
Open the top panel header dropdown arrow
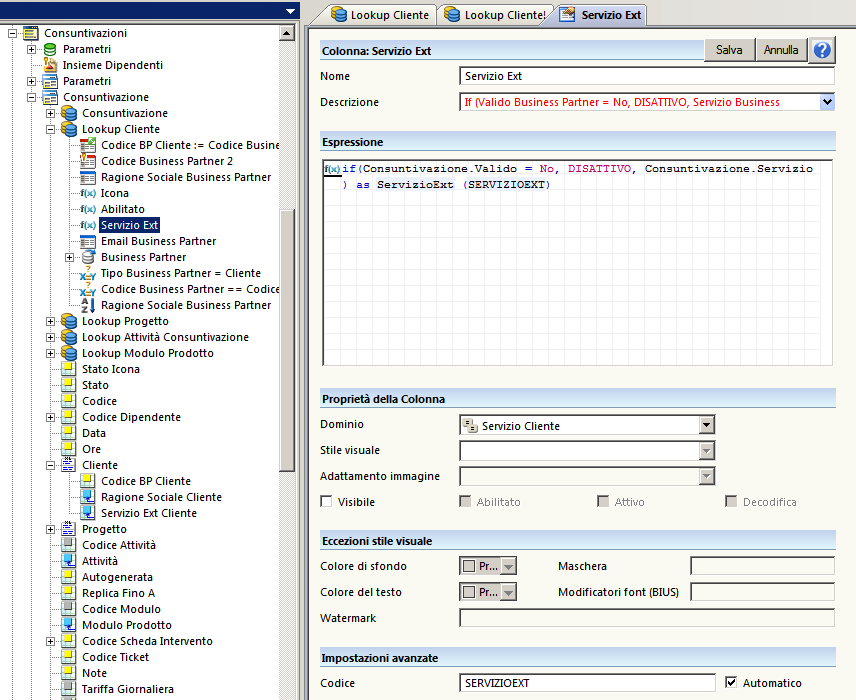tap(290, 11)
